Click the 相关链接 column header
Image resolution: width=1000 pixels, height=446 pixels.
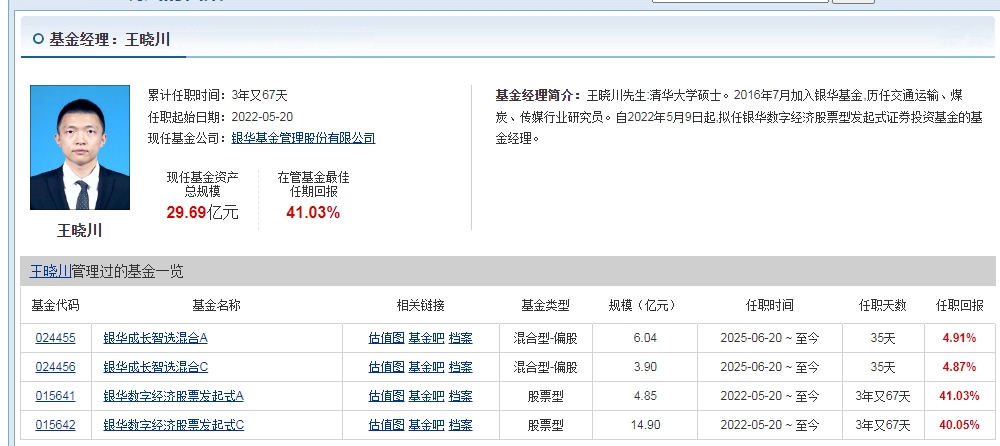click(x=420, y=306)
